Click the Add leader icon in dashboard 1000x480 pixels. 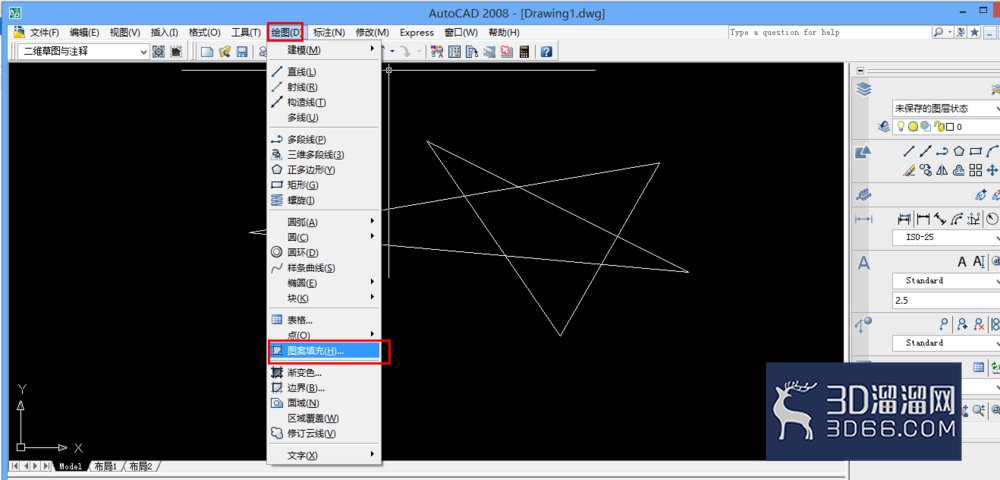click(962, 323)
